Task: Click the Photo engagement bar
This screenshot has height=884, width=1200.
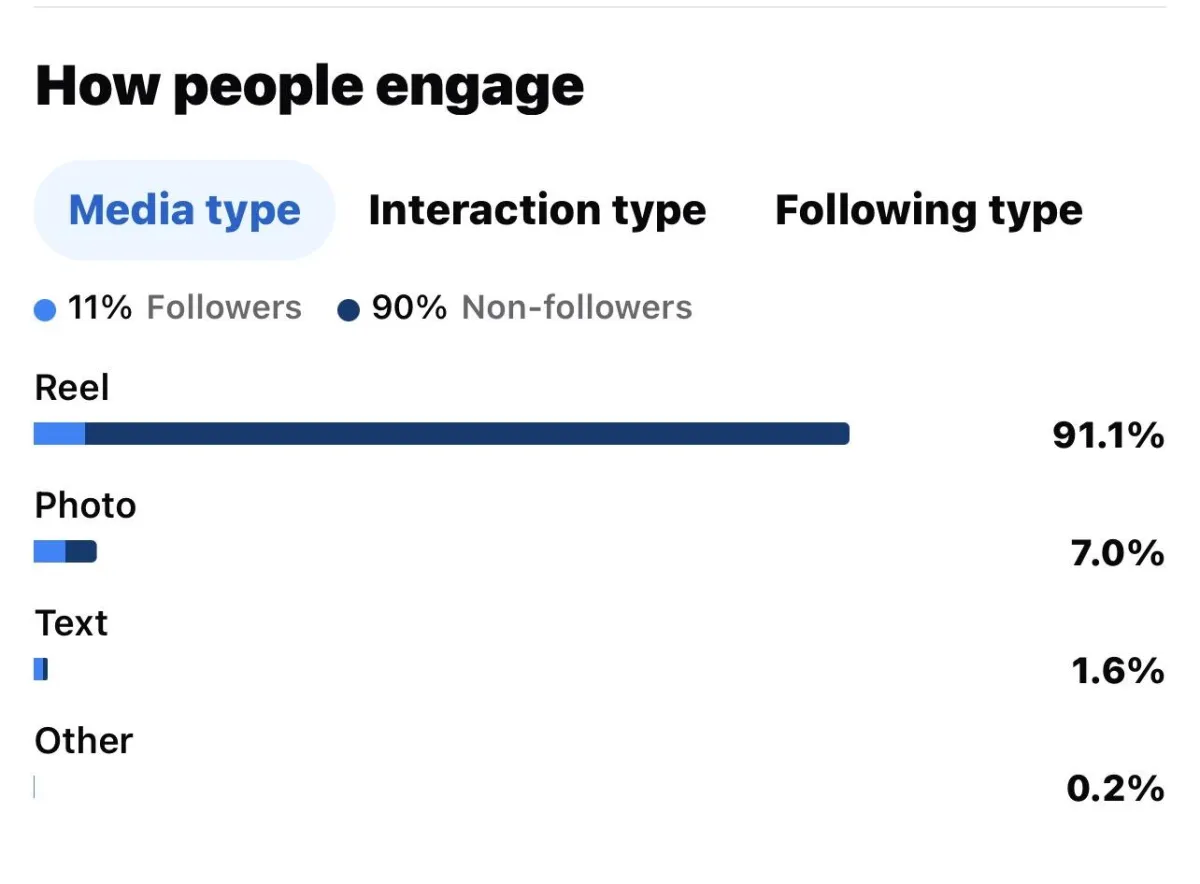Action: (65, 551)
